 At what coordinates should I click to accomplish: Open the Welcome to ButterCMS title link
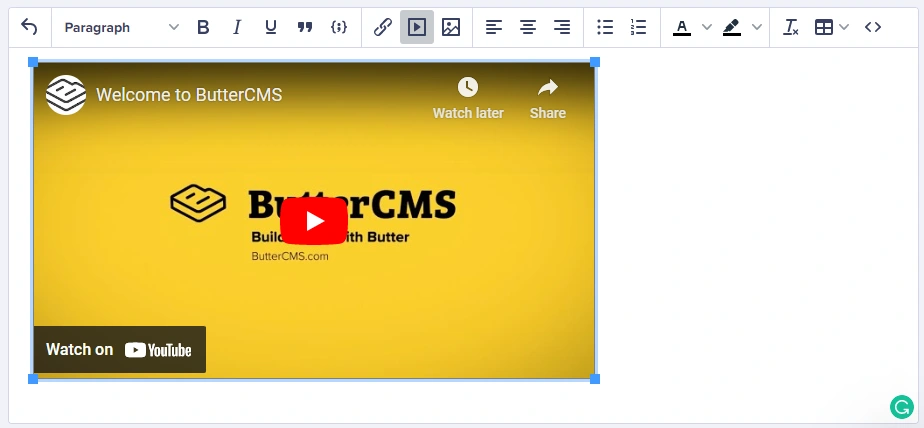pyautogui.click(x=189, y=94)
